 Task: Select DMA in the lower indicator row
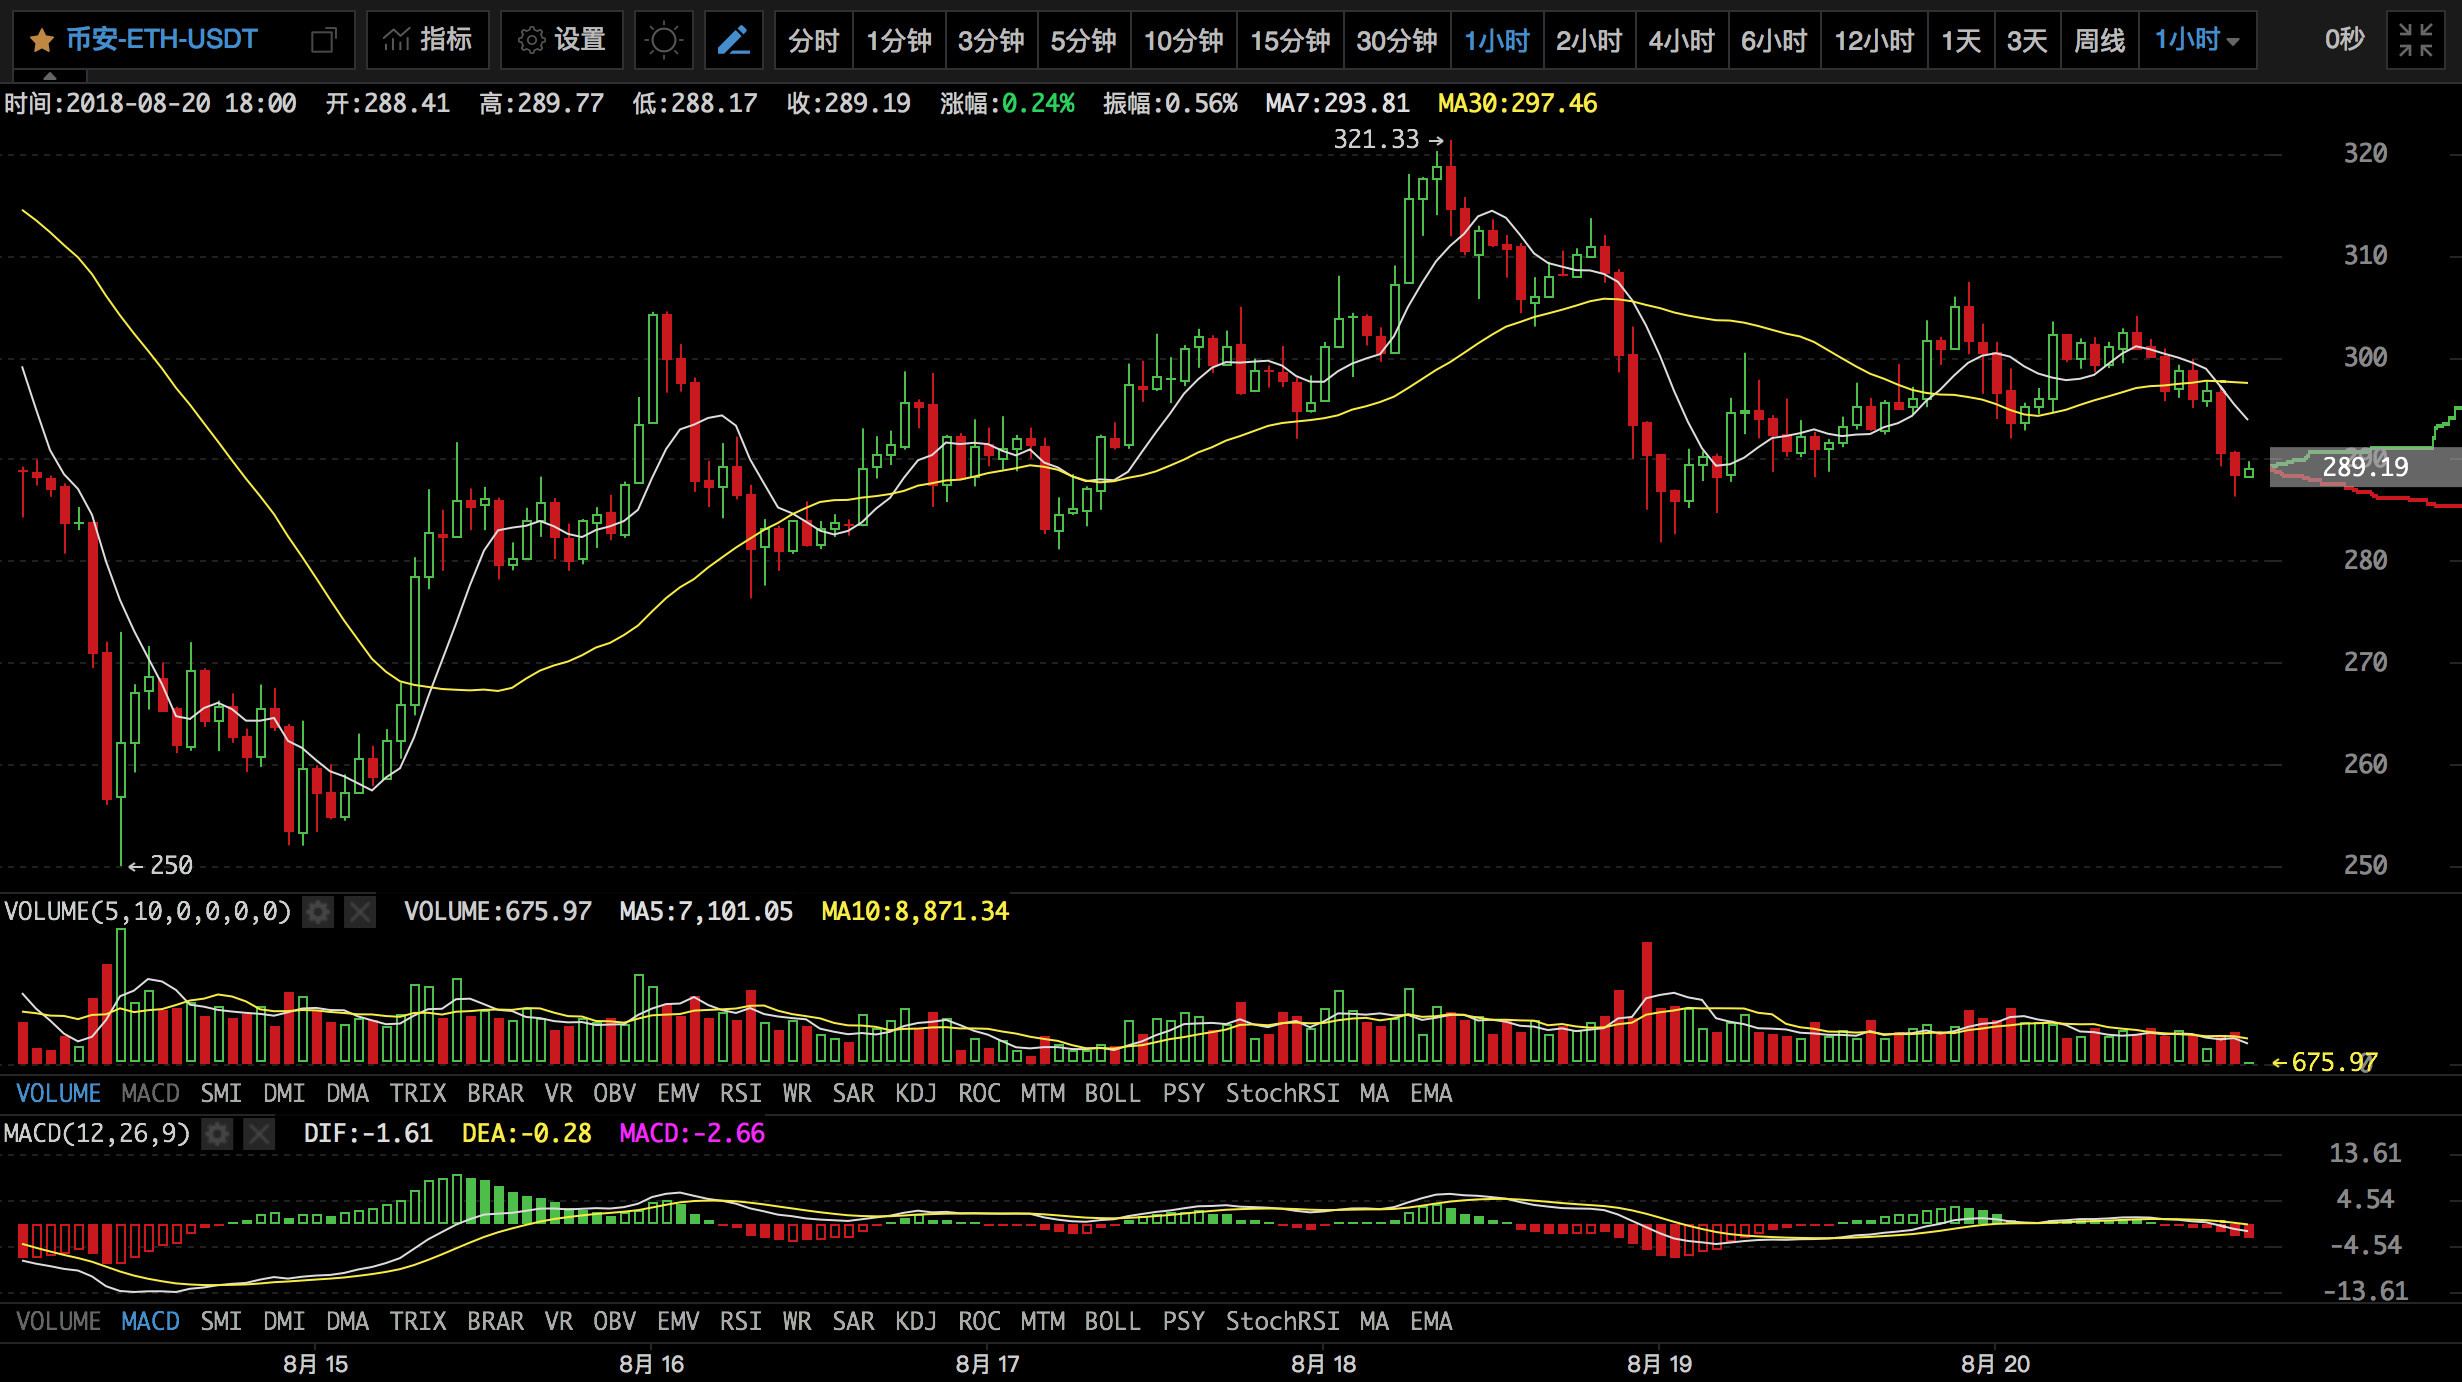coord(347,1321)
